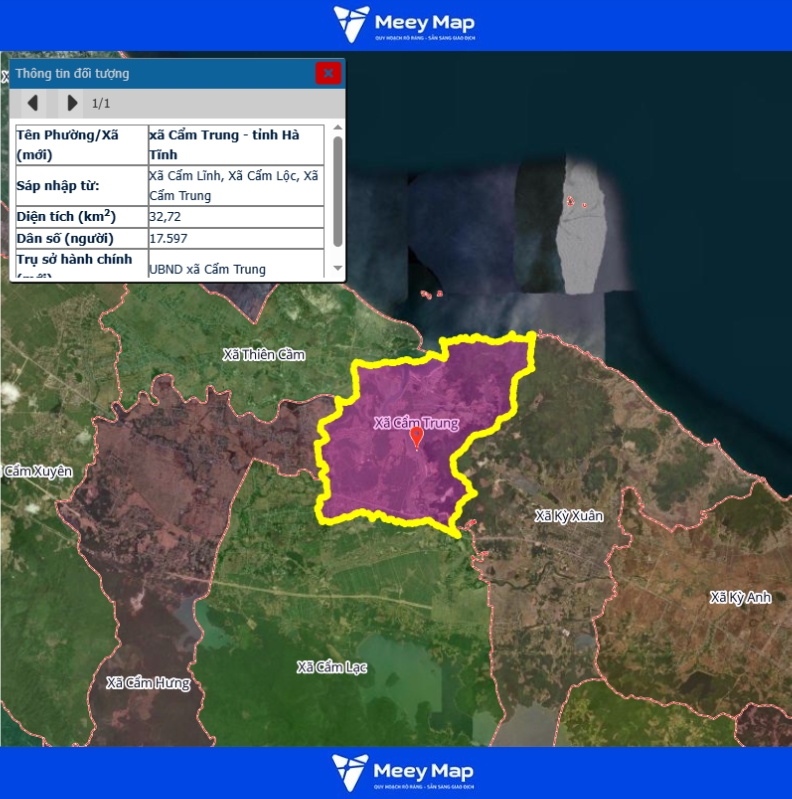Select the Xã Kỳ Xuân map label
Image resolution: width=792 pixels, height=799 pixels.
(569, 516)
